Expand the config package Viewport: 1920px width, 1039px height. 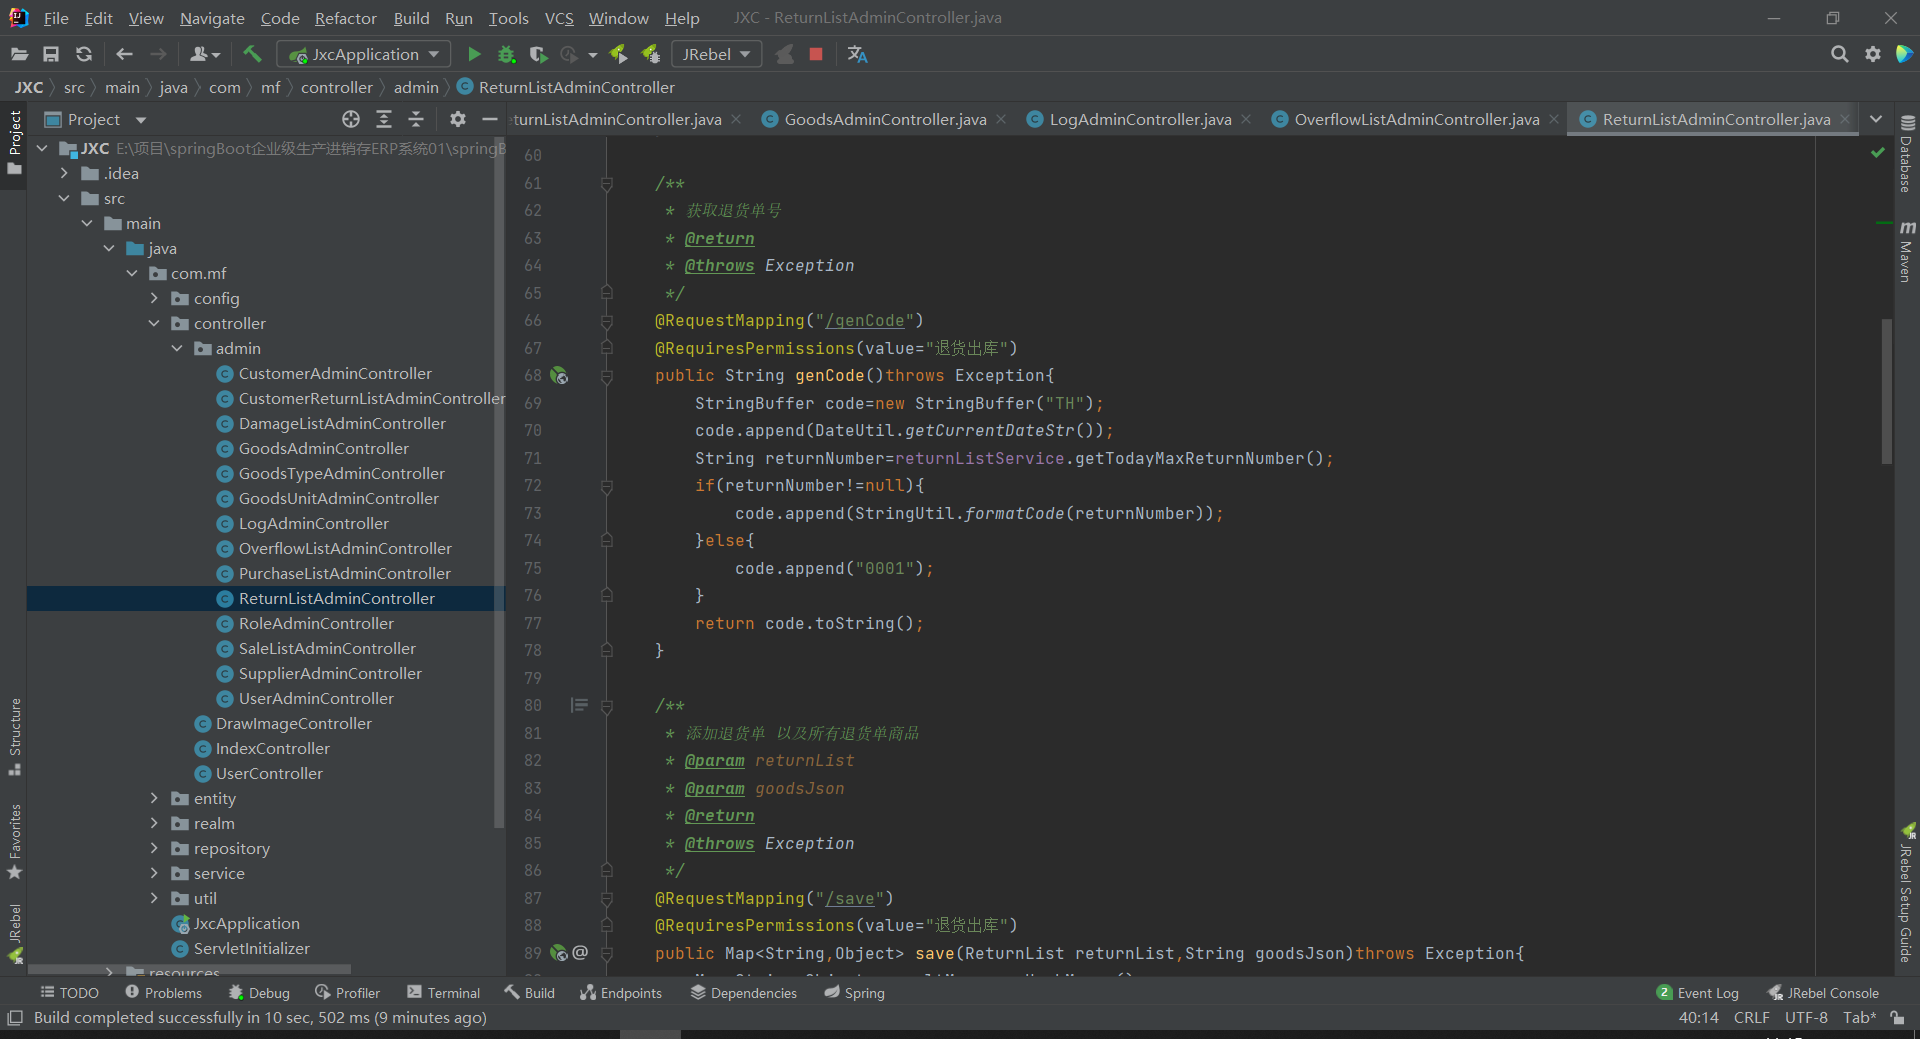pos(154,298)
